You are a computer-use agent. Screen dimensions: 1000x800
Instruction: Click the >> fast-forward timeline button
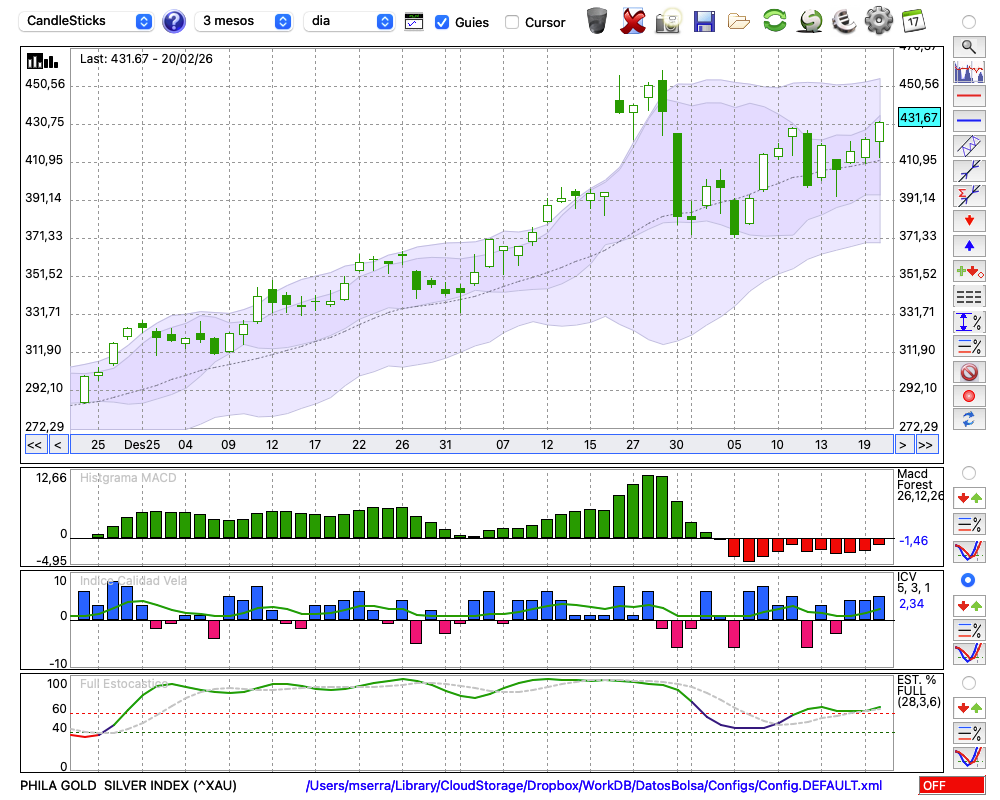coord(926,444)
